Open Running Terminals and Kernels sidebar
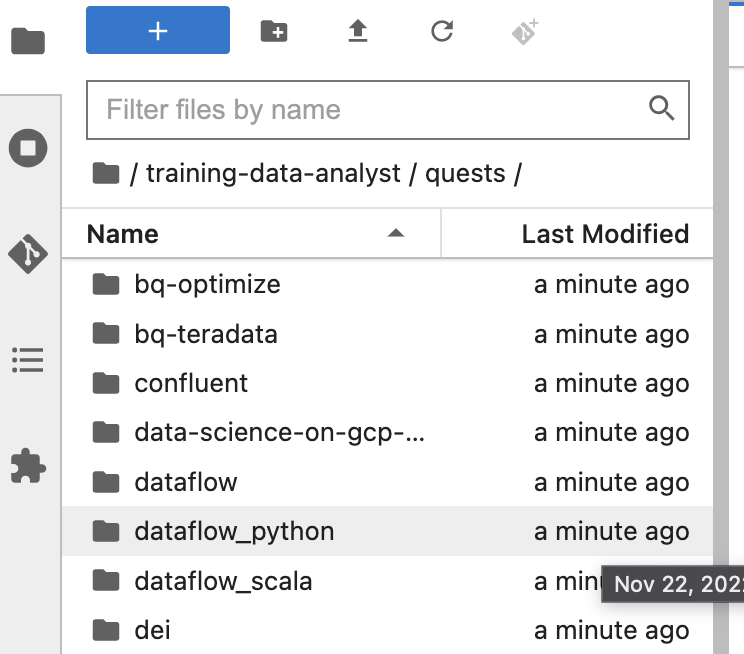The width and height of the screenshot is (744, 654). [x=28, y=149]
